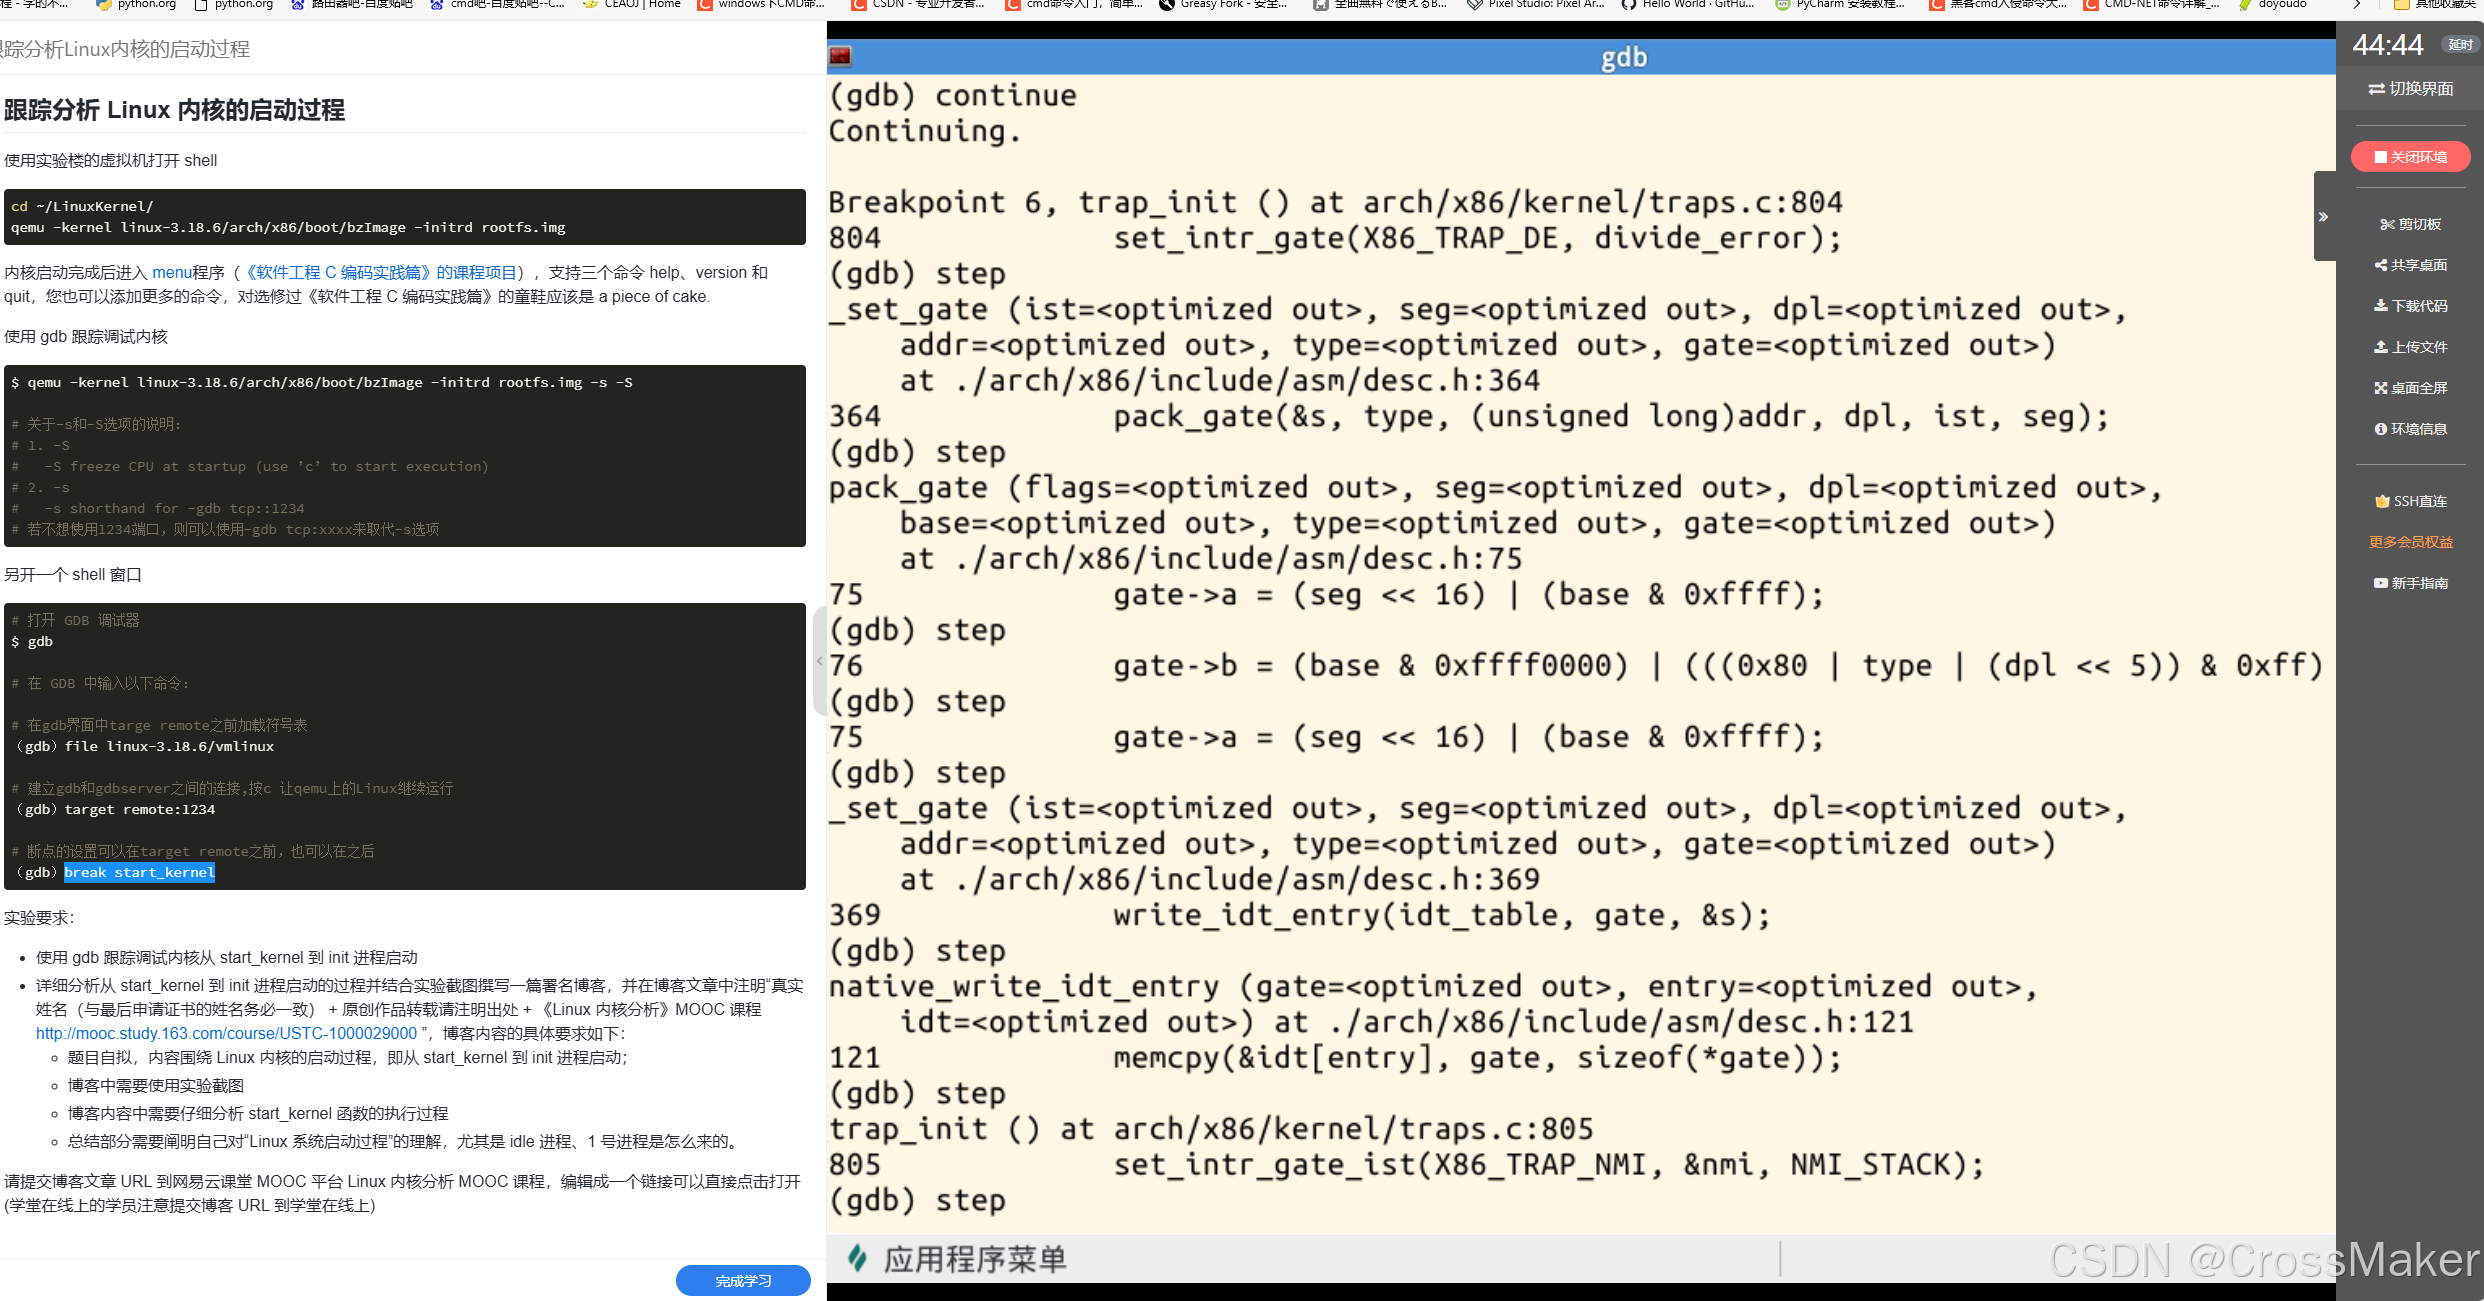Open the mooc.study.163.com course link
2484x1301 pixels.
(x=226, y=1033)
